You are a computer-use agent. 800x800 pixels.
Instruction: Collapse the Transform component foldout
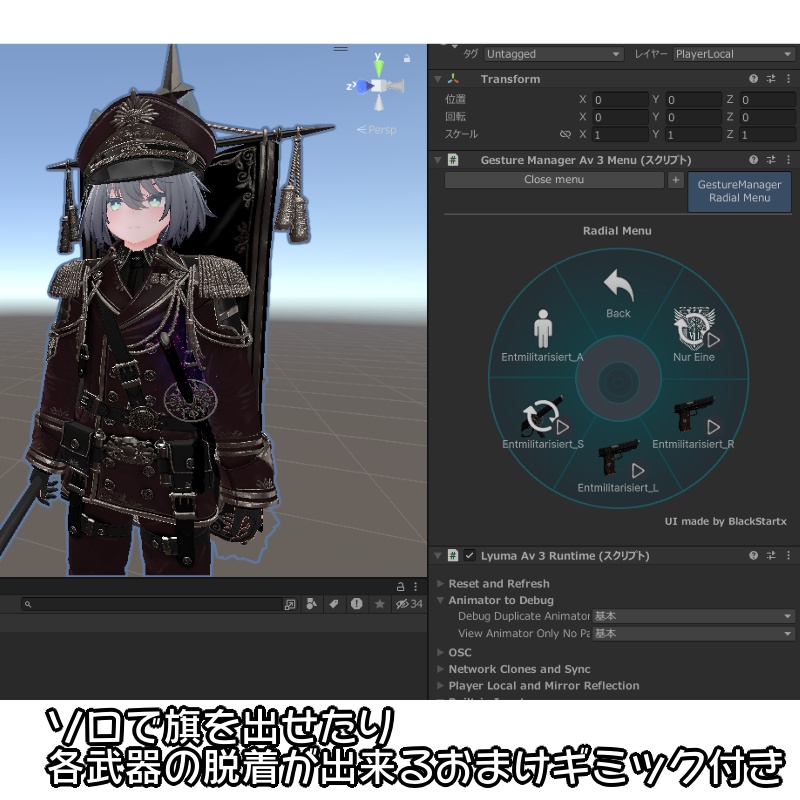(x=438, y=79)
